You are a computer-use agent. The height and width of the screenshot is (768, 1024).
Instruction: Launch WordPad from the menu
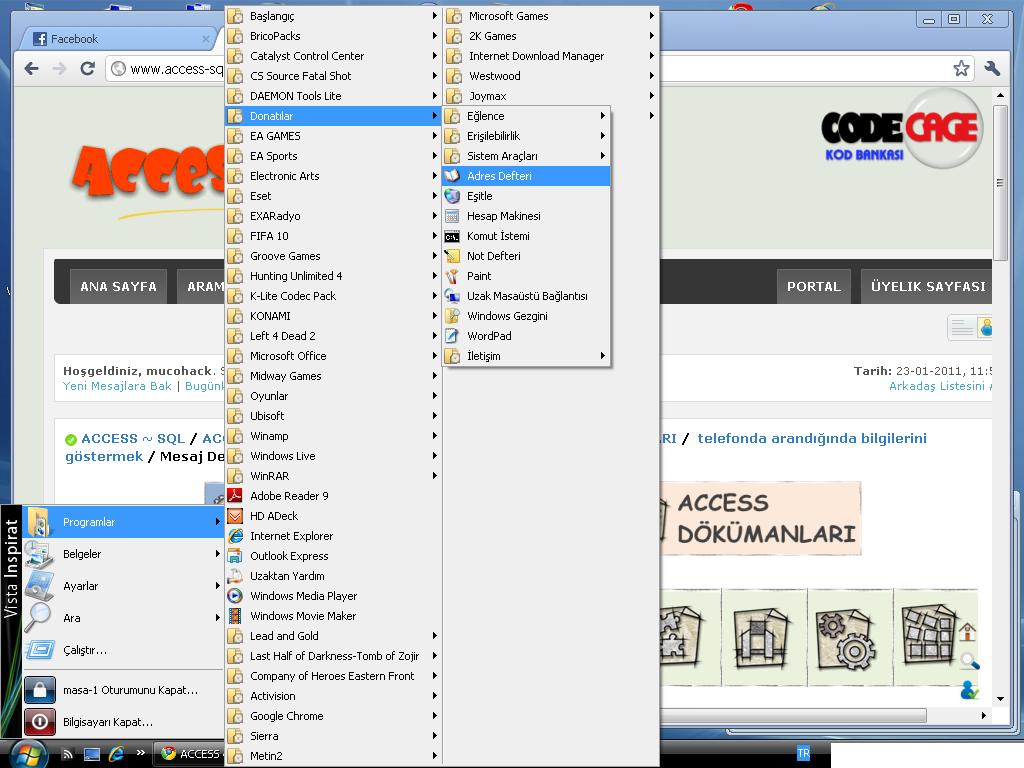click(489, 336)
